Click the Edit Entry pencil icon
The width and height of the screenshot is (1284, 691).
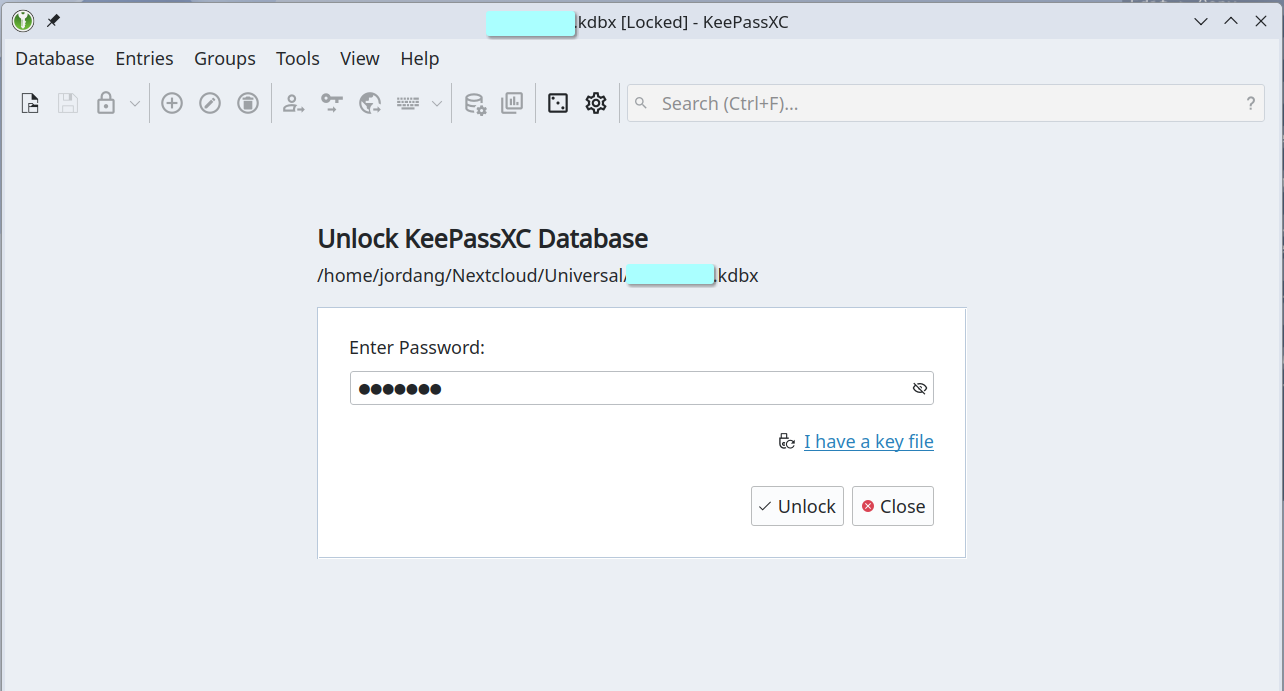point(210,103)
